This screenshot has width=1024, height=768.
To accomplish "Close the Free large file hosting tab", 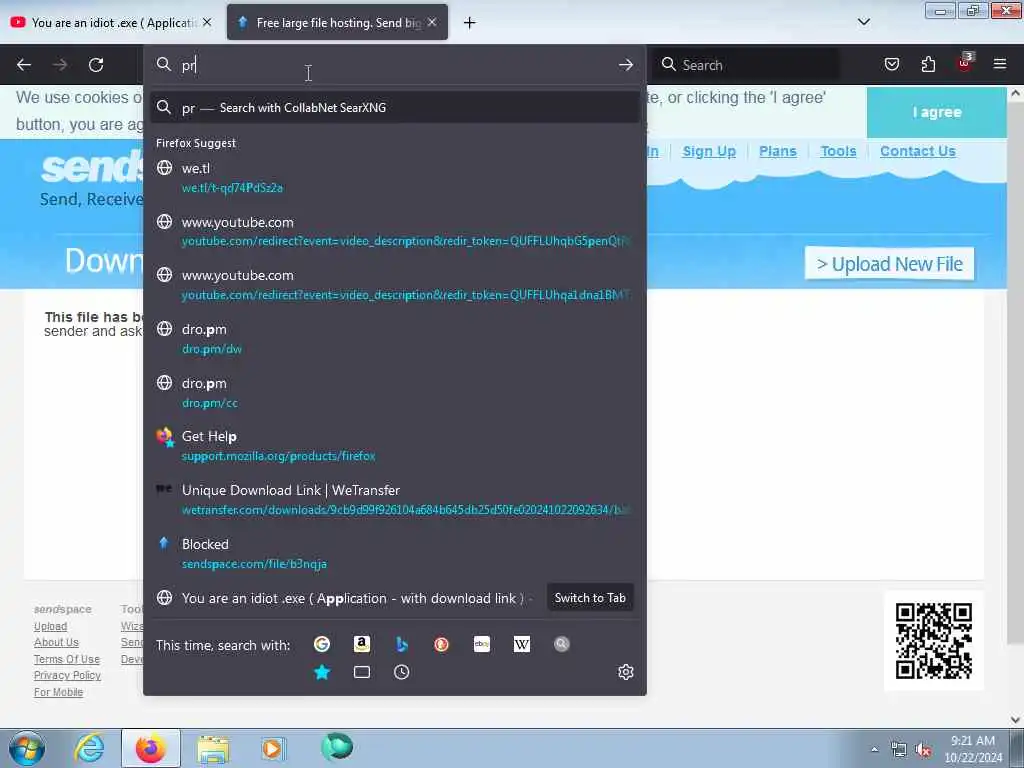I will (x=432, y=22).
